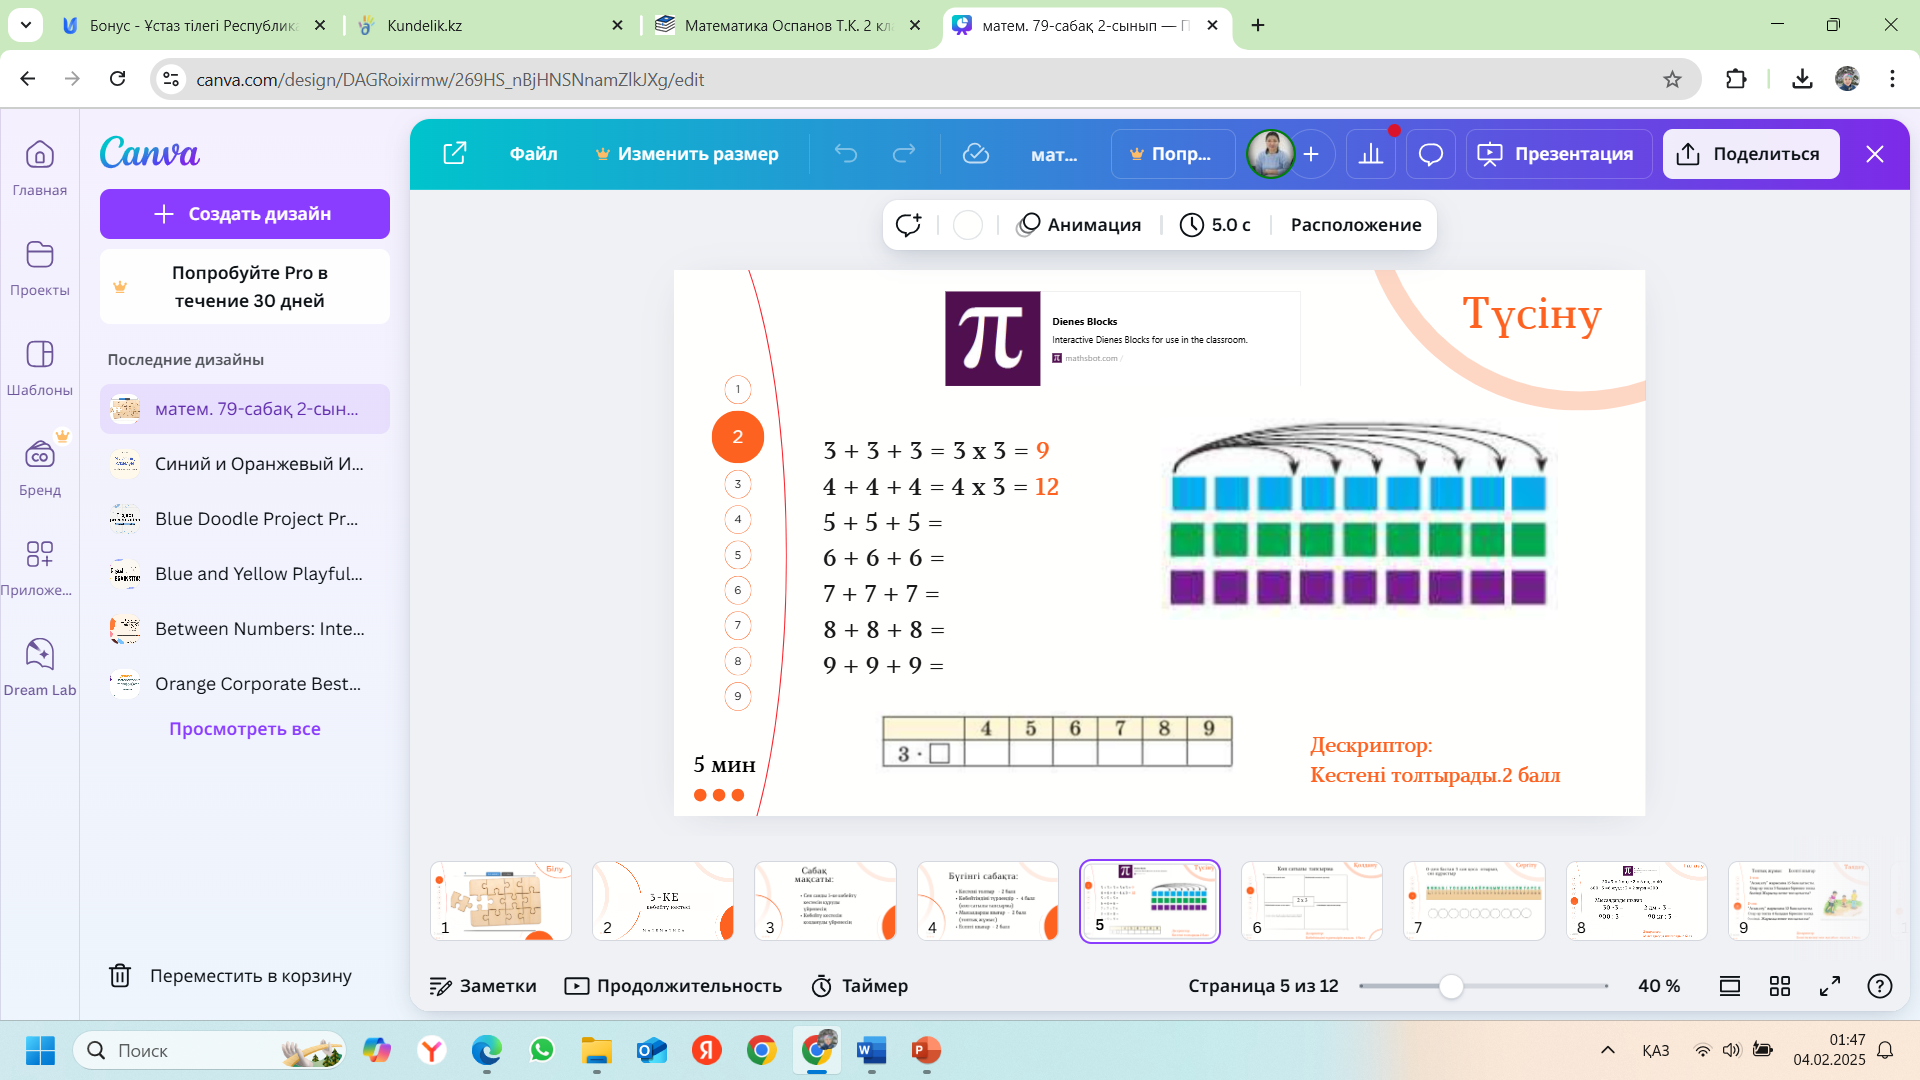Image resolution: width=1920 pixels, height=1080 pixels.
Task: Toggle the page thumbnails strip view
Action: tap(1730, 986)
